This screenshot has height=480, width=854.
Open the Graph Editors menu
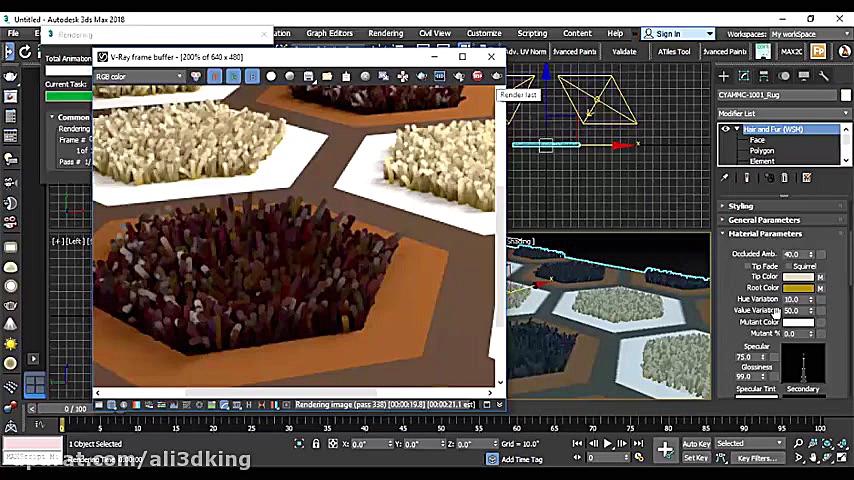point(329,33)
